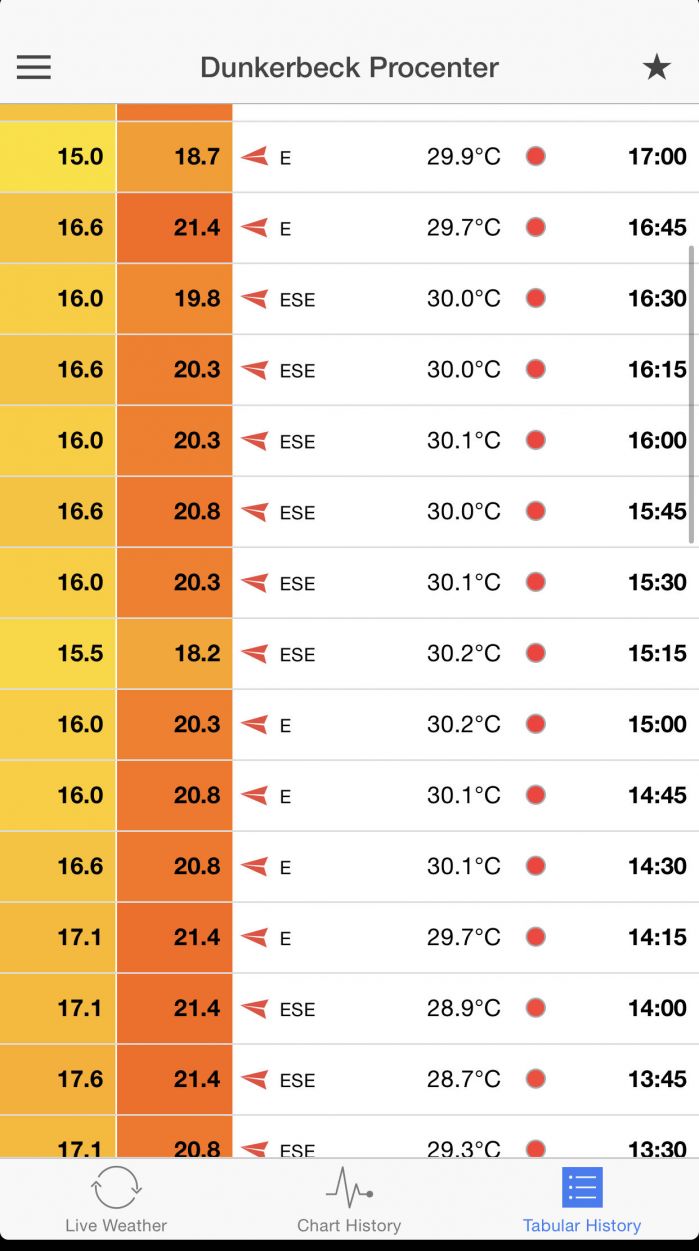Click the wind arrow in the 17:00 row
The height and width of the screenshot is (1251, 699).
255,157
